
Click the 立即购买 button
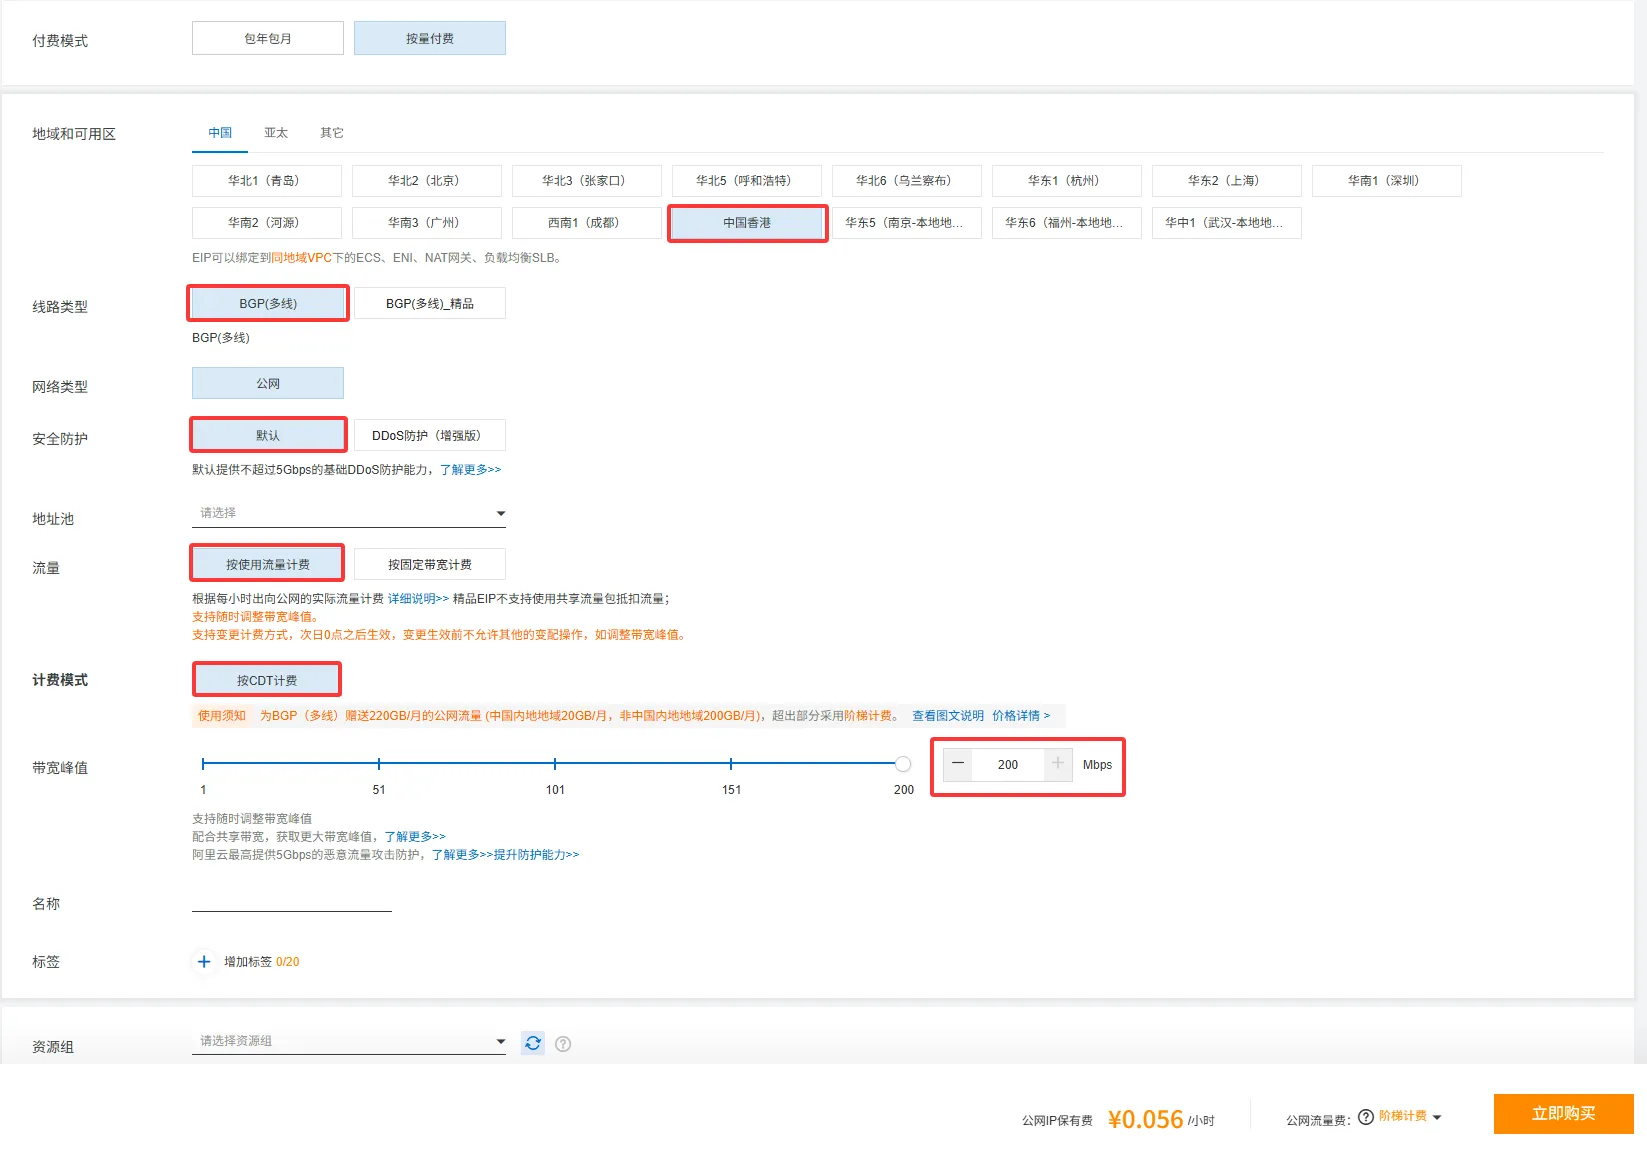click(x=1563, y=1114)
